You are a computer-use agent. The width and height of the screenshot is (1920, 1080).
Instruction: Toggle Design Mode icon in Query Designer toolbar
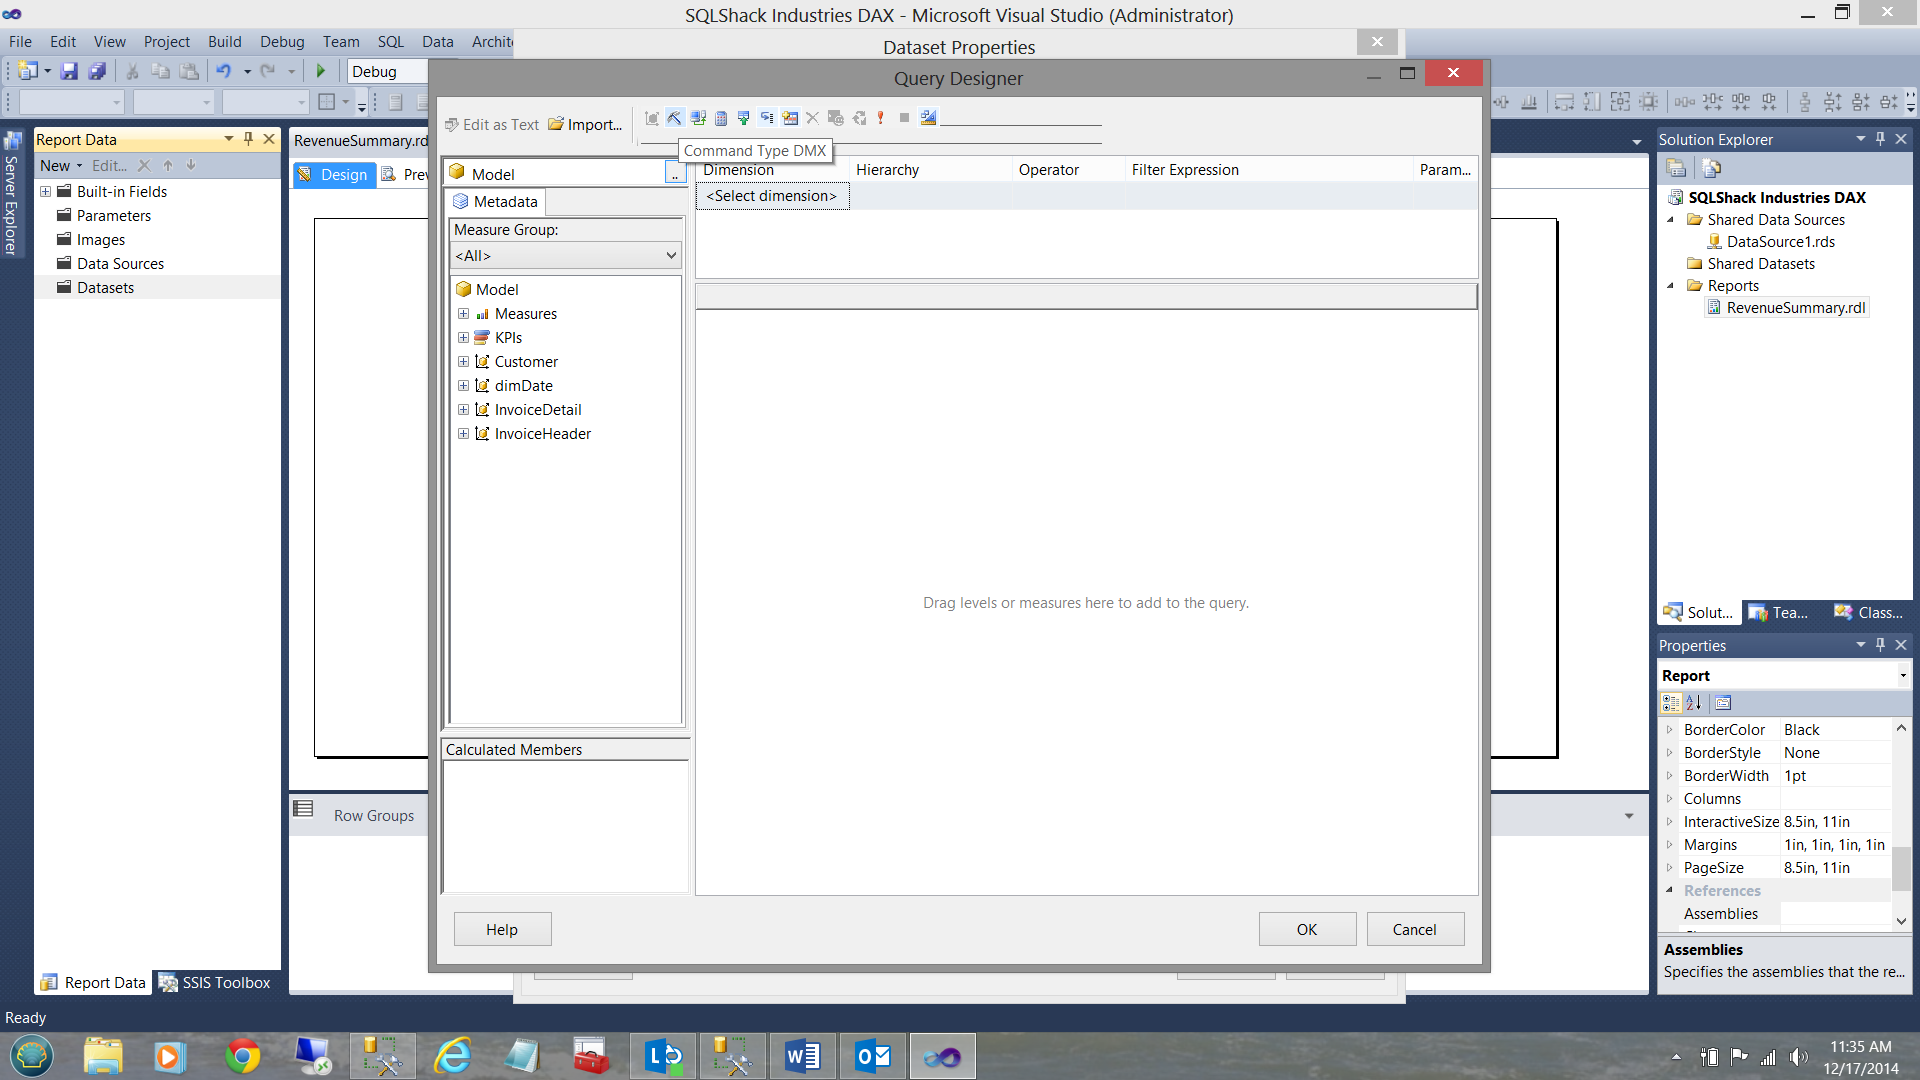pyautogui.click(x=928, y=118)
